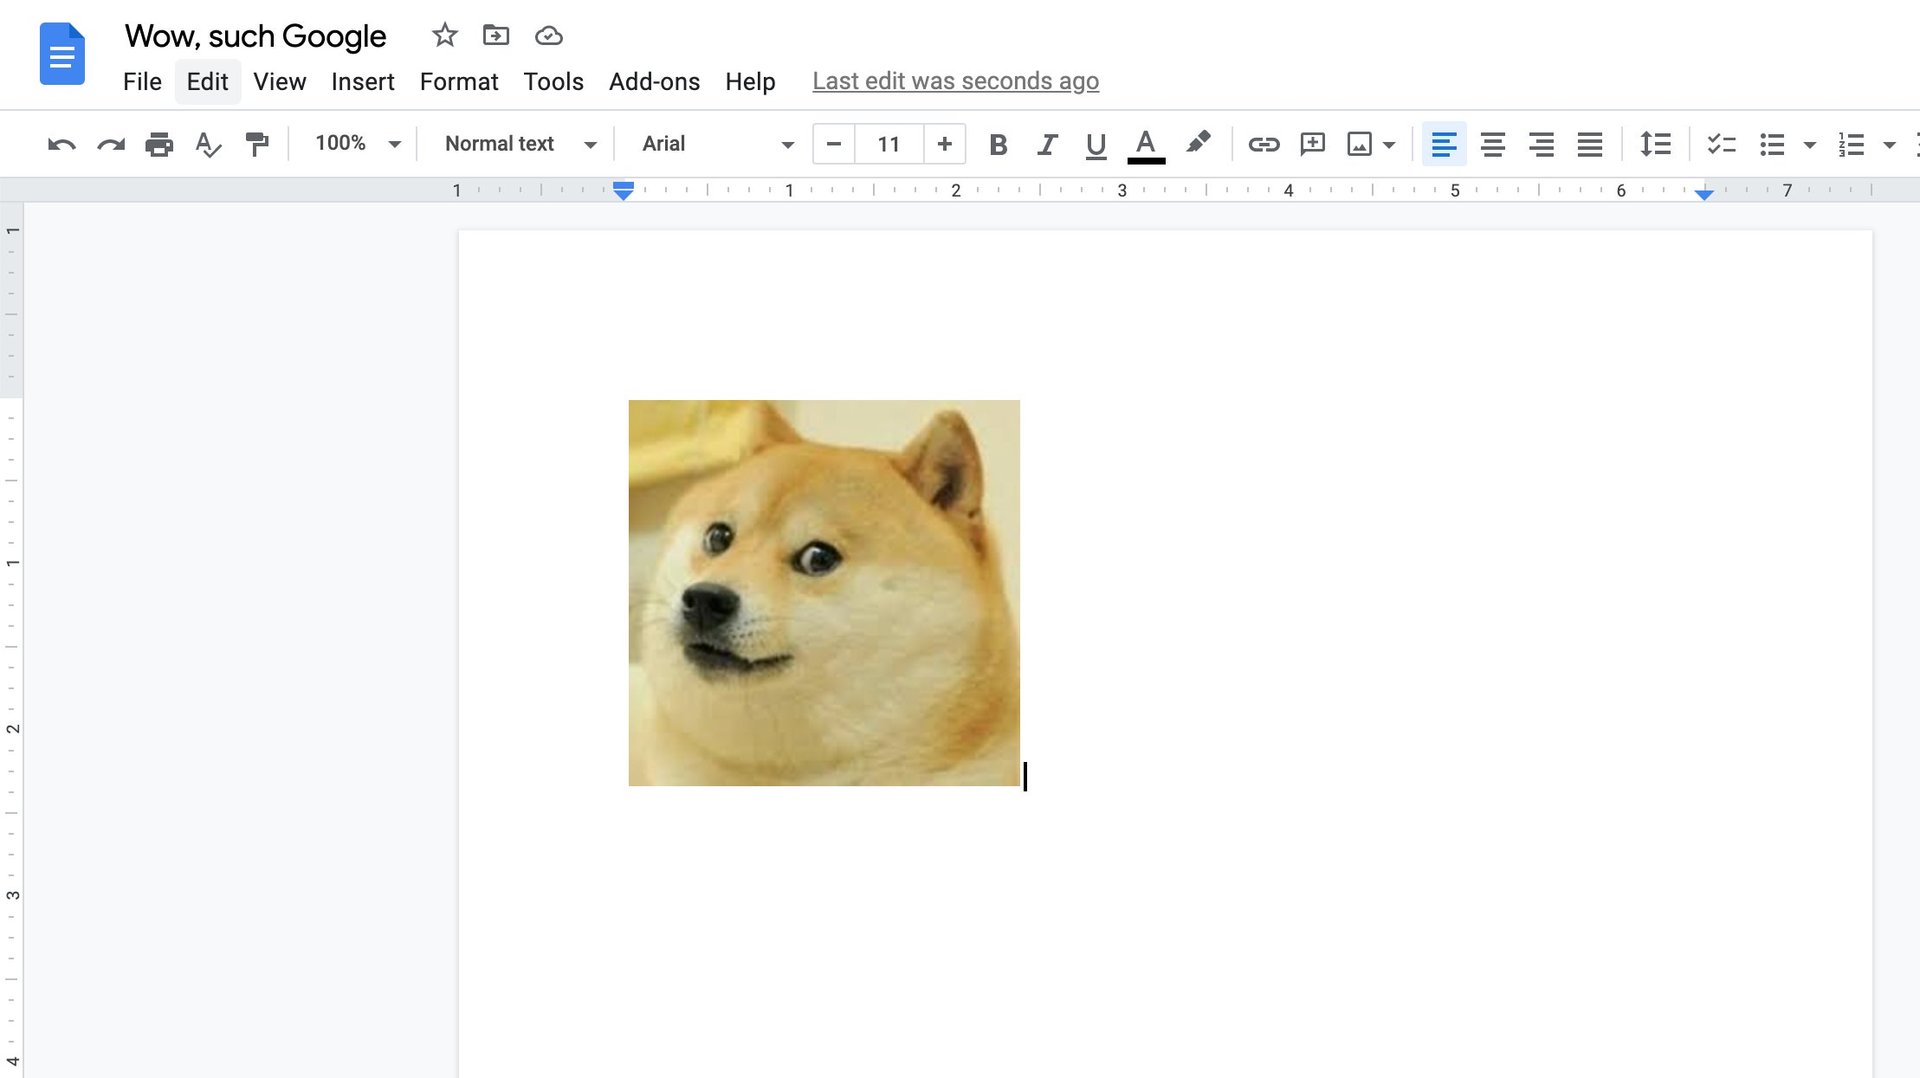Open the File menu
This screenshot has height=1078, width=1920.
[x=142, y=82]
